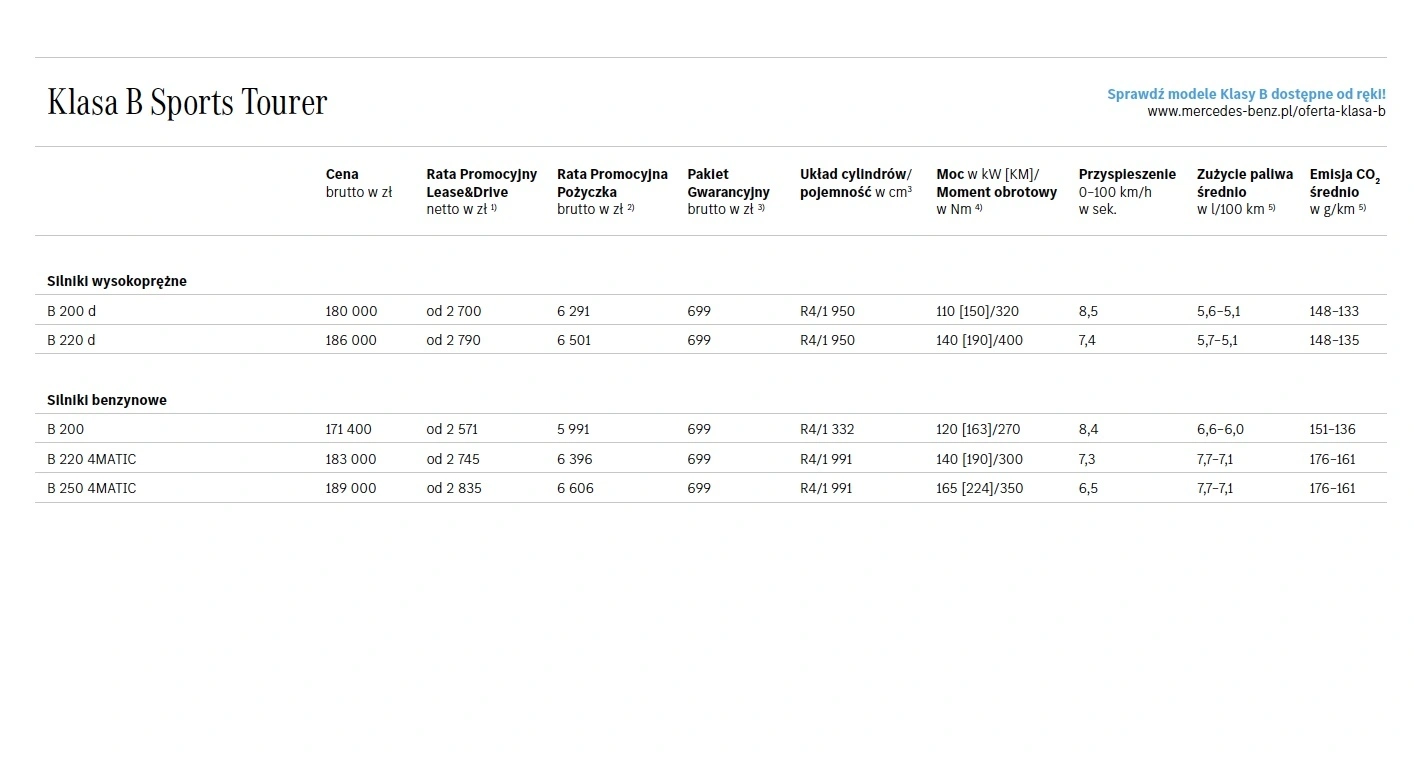The height and width of the screenshot is (760, 1414).
Task: Select the 'B 250 4MATIC' model name
Action: 91,488
